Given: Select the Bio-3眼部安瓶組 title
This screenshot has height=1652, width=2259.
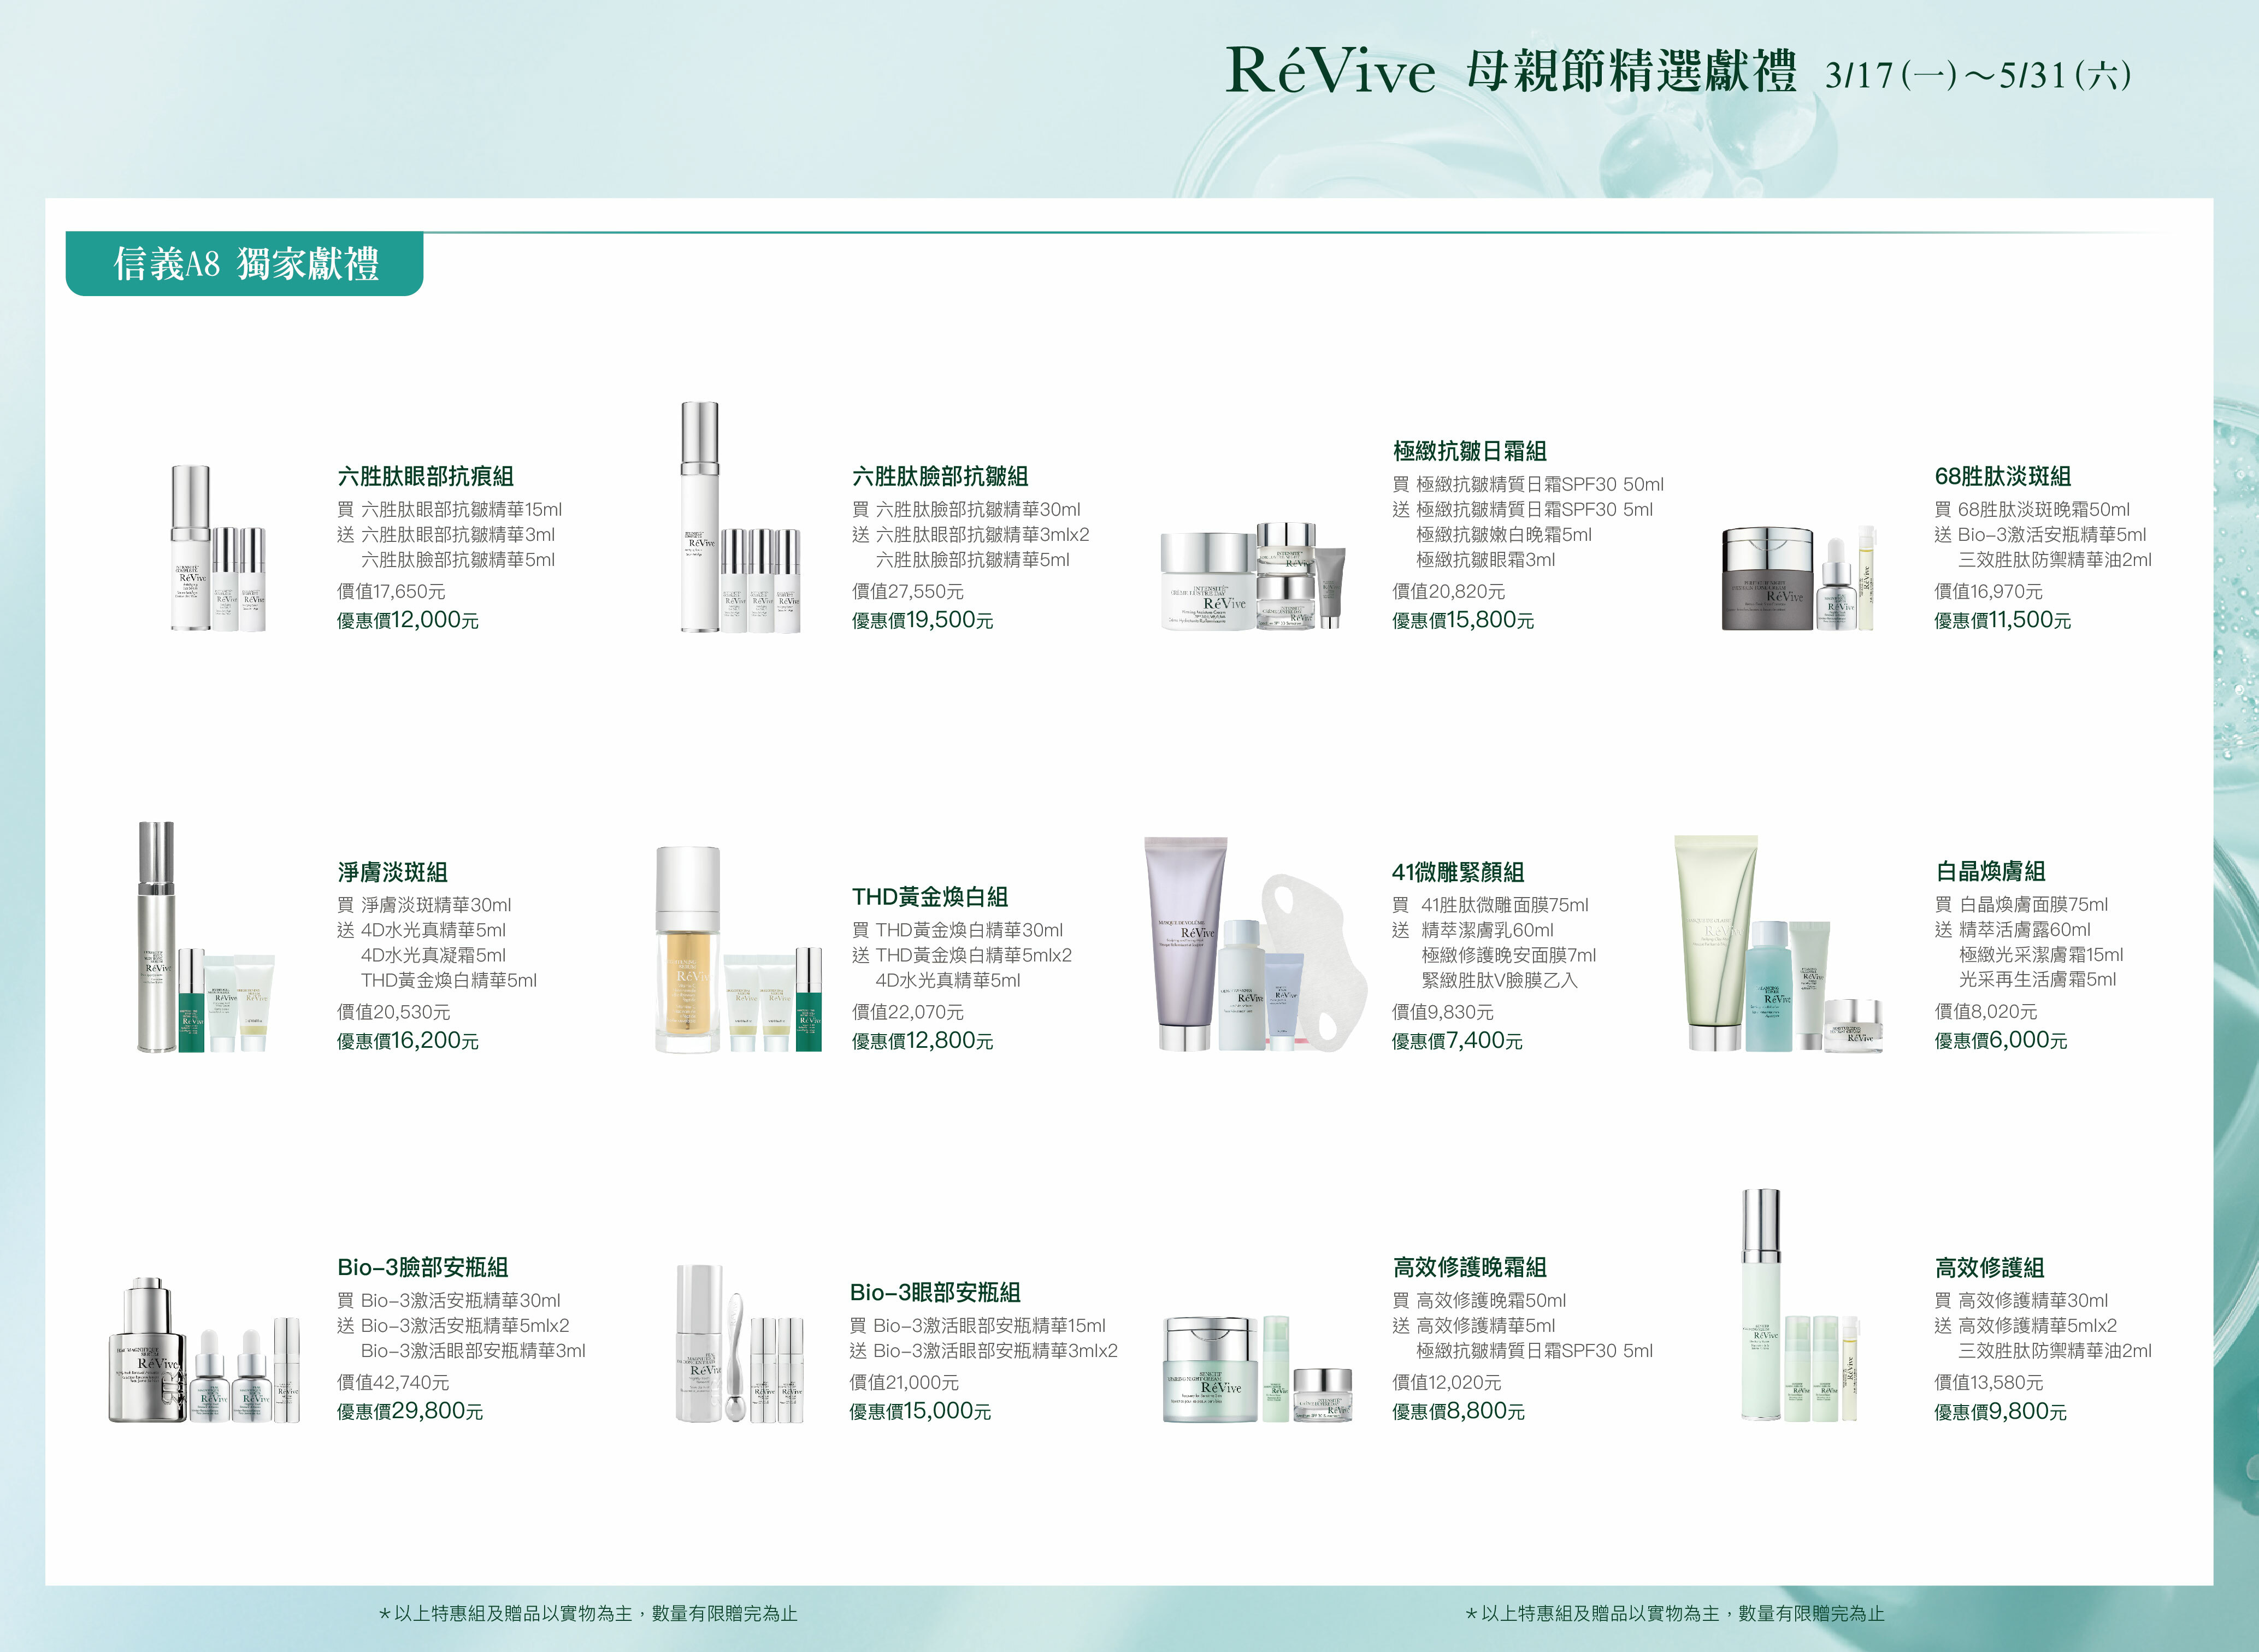Looking at the screenshot, I should tap(935, 1292).
